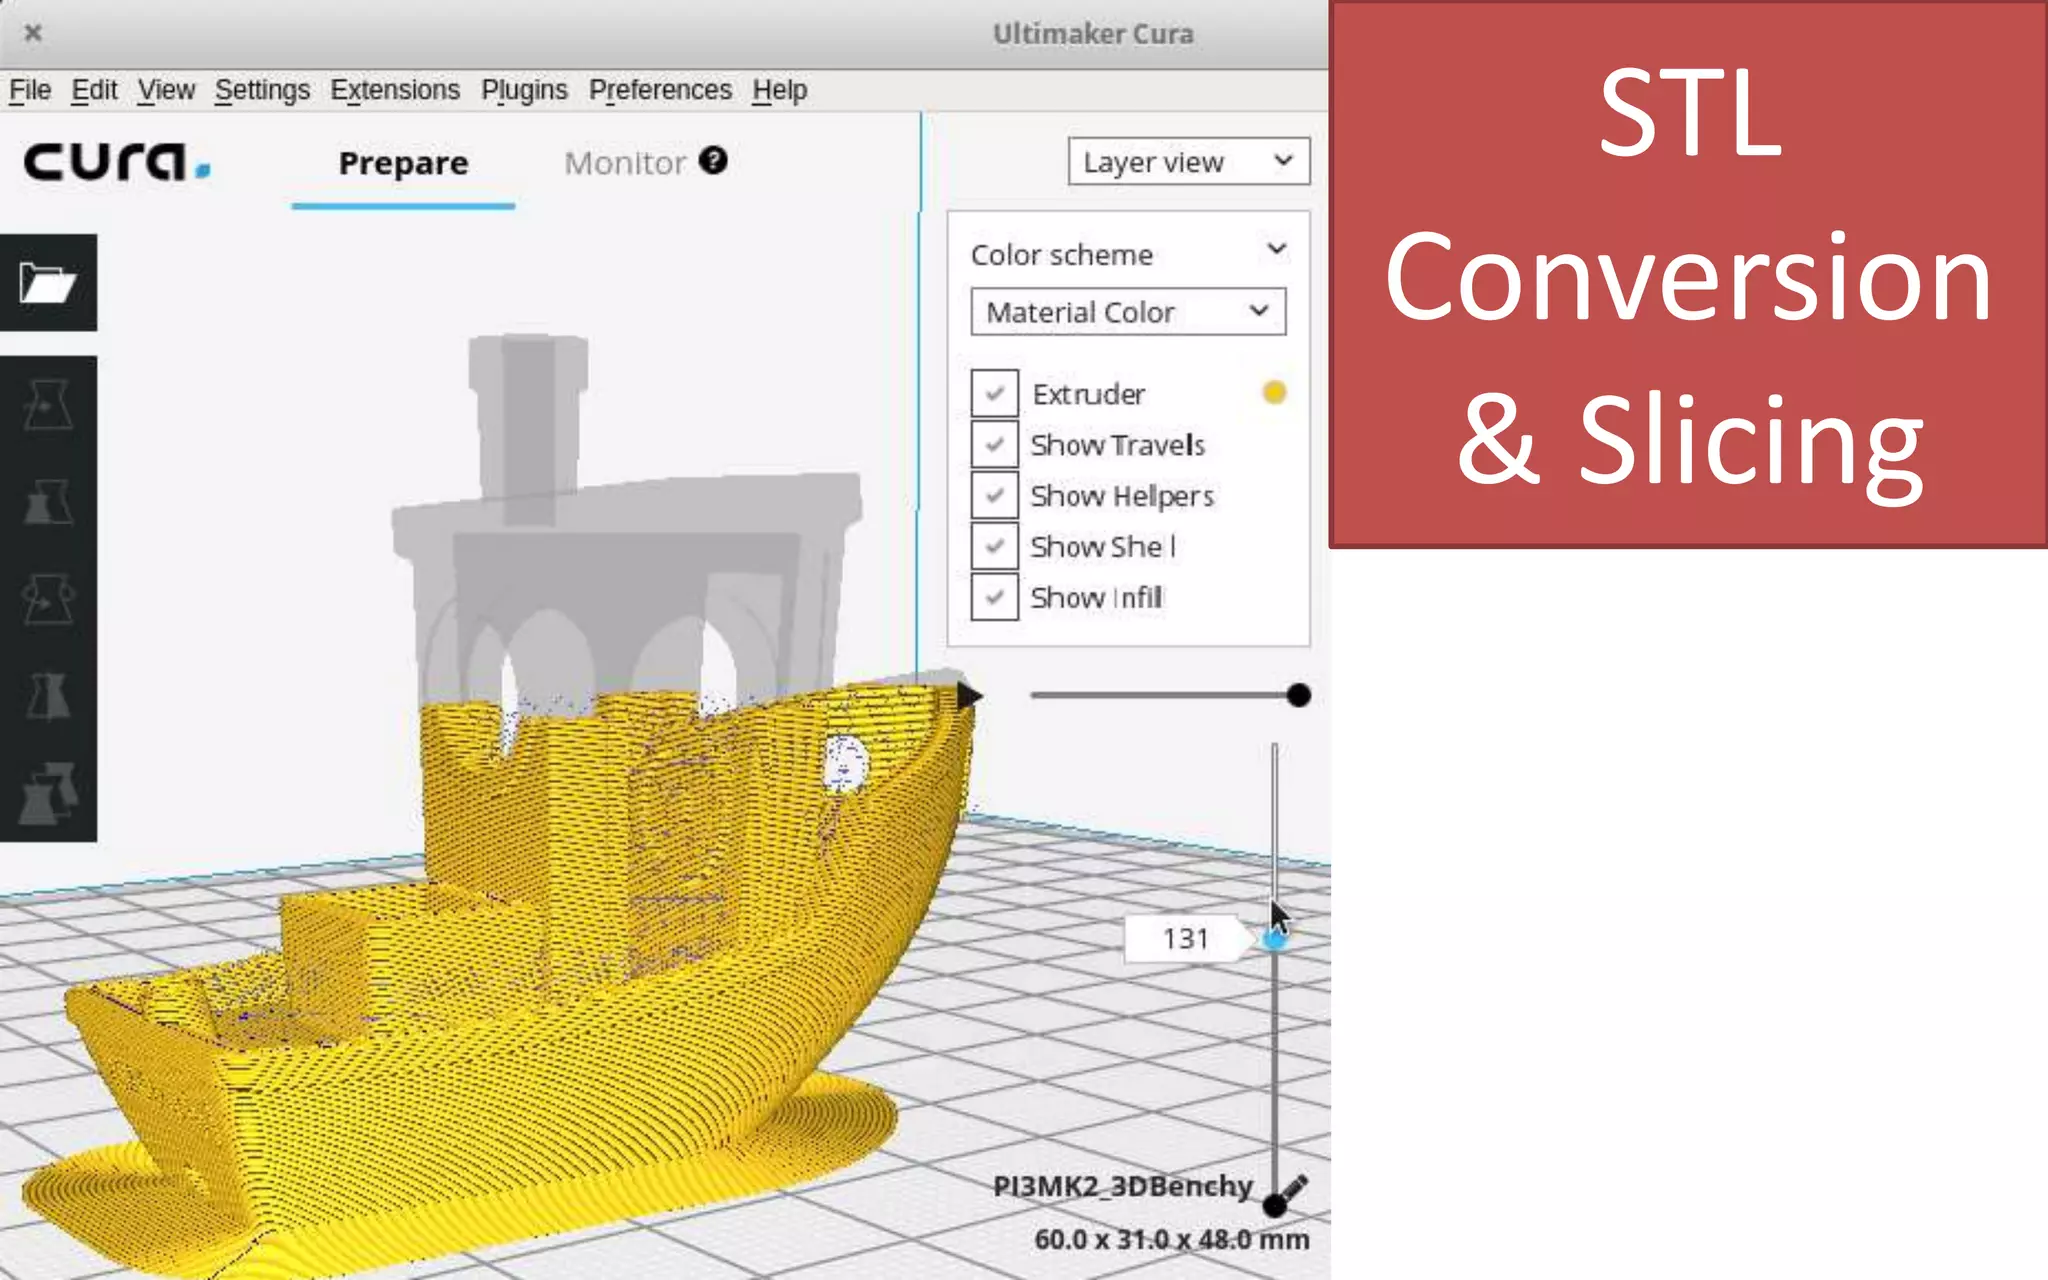Open the Extensions menu
Viewport: 2048px width, 1280px height.
click(x=395, y=90)
